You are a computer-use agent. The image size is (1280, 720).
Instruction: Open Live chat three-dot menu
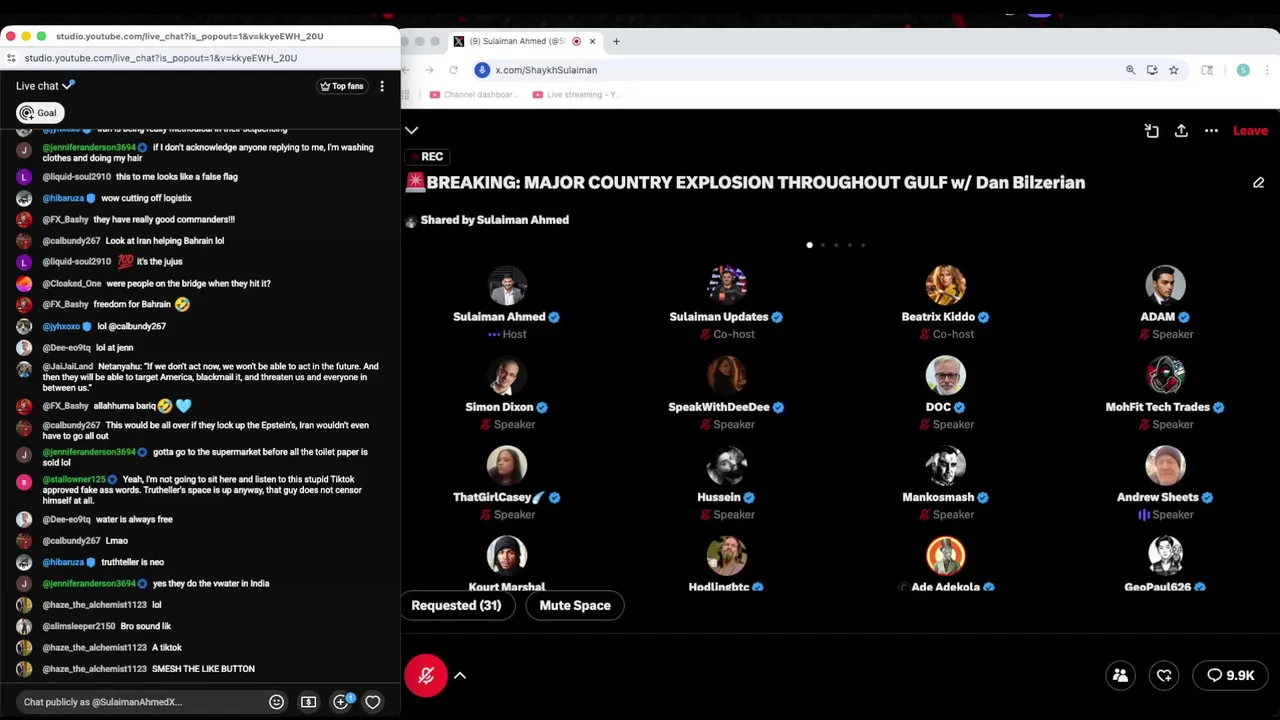(x=382, y=86)
